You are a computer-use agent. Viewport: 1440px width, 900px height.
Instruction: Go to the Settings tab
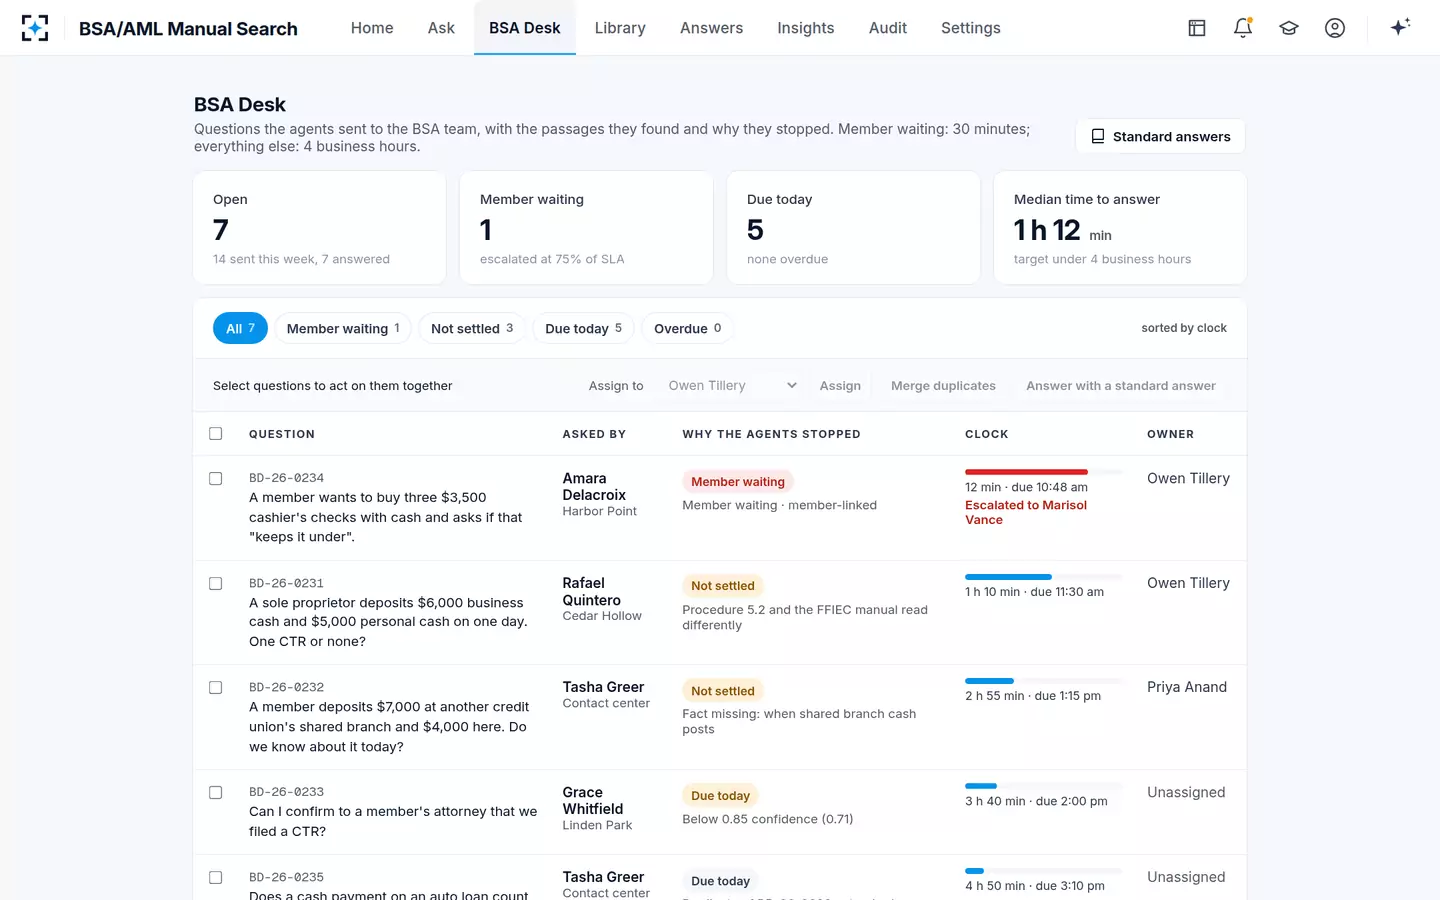coord(971,28)
